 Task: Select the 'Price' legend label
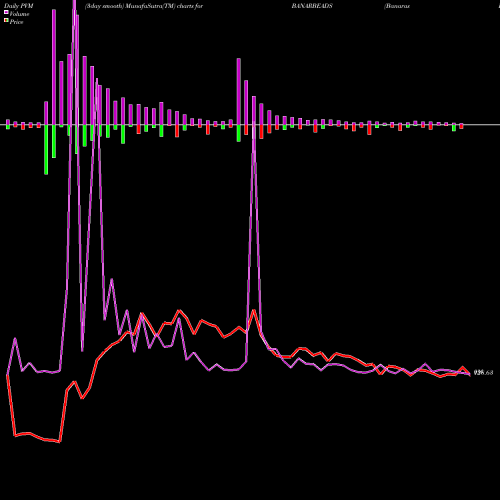pos(16,22)
